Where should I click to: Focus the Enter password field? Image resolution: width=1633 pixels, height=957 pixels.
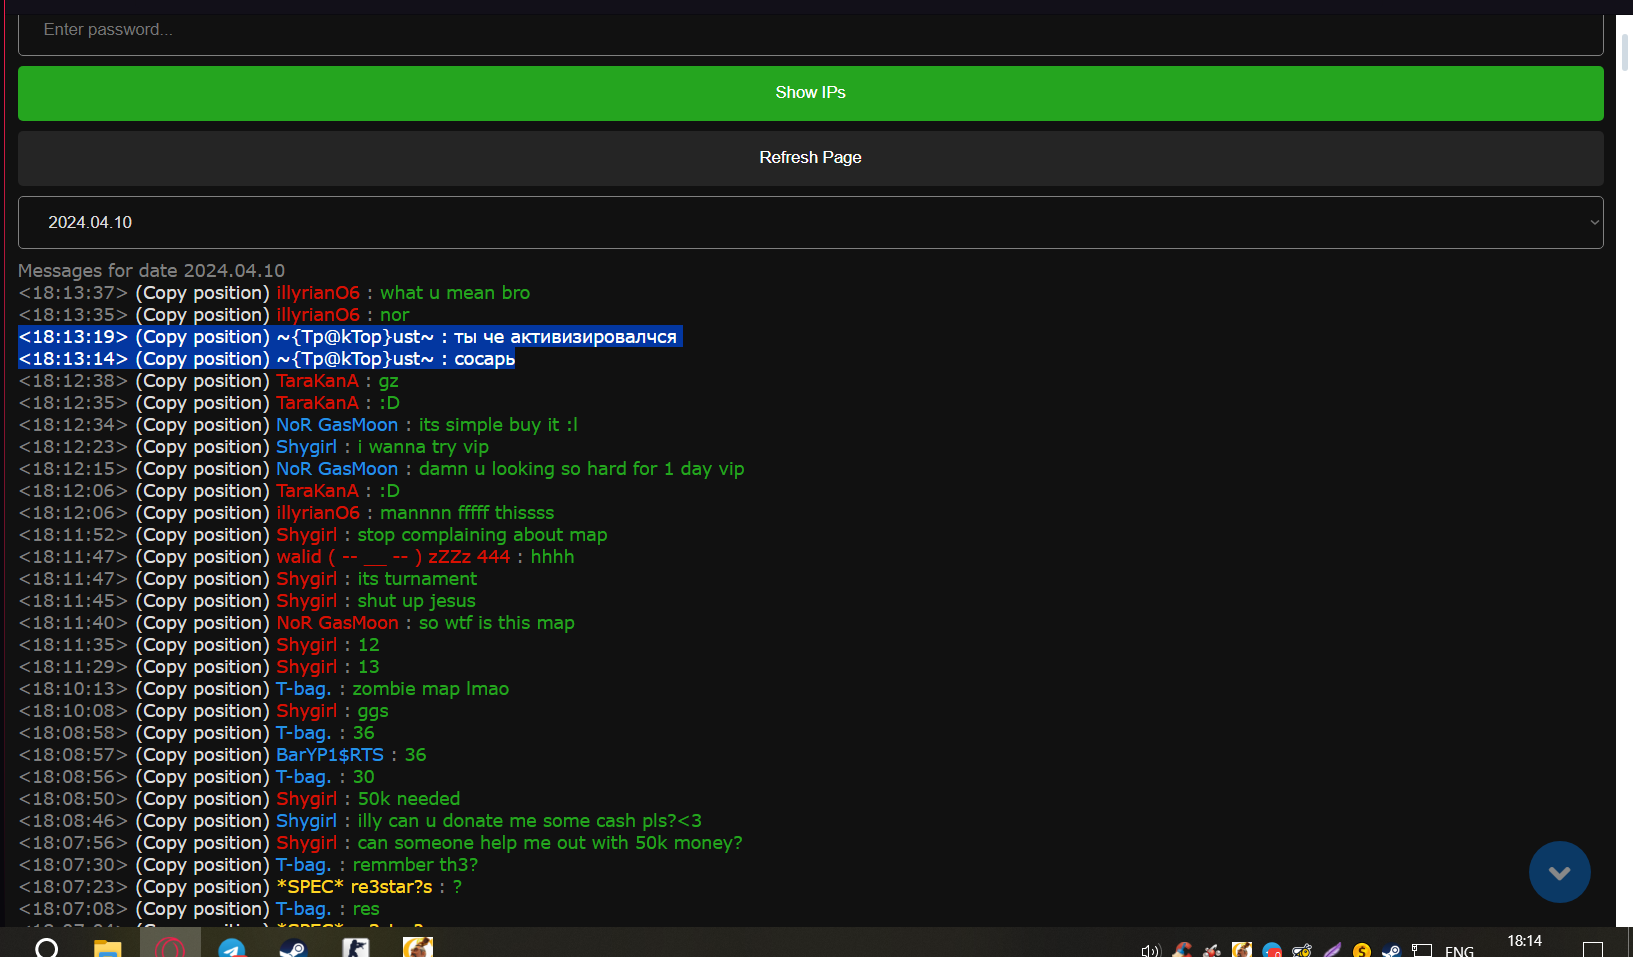[810, 31]
